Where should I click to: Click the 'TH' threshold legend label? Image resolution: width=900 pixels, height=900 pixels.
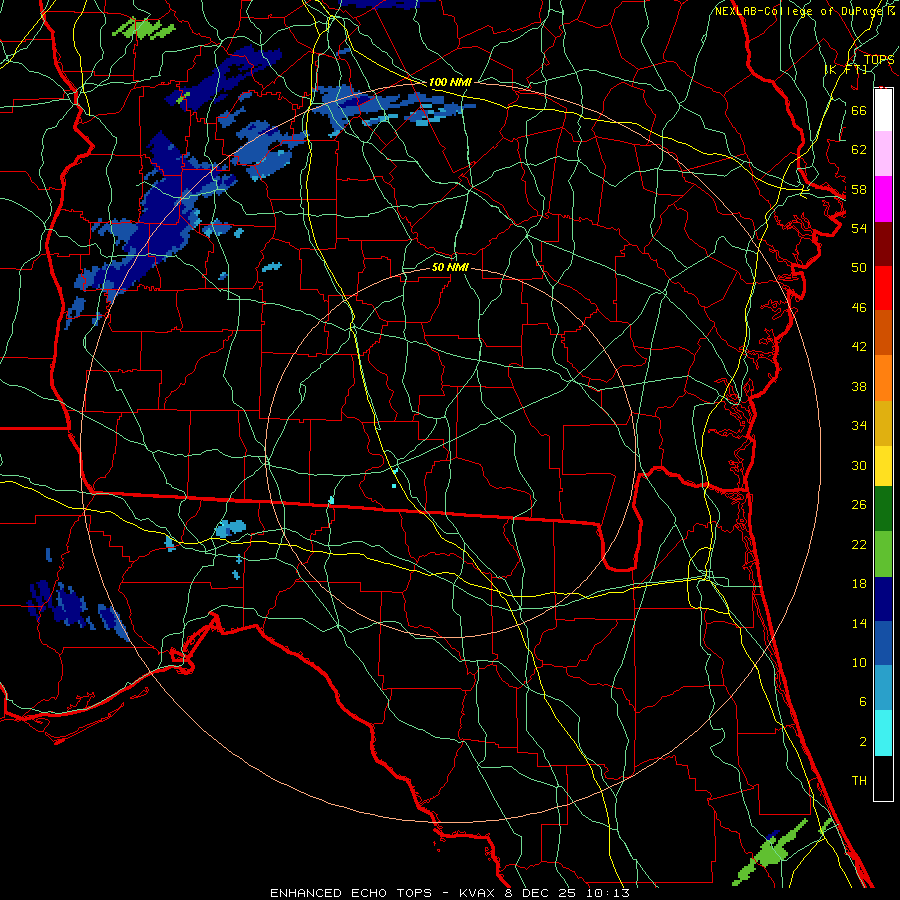pyautogui.click(x=859, y=781)
